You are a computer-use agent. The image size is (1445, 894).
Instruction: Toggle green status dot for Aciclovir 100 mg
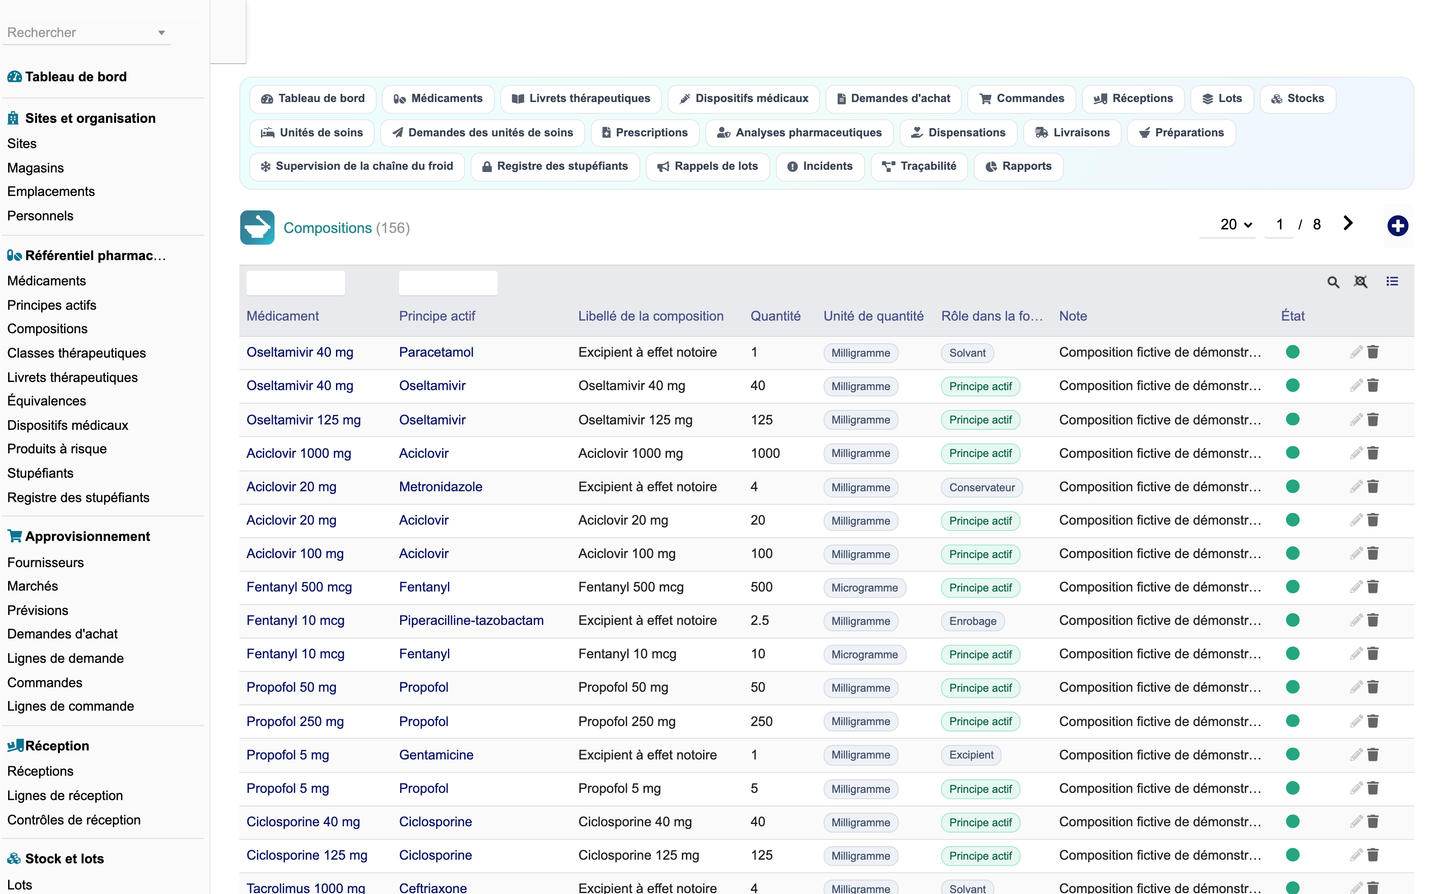click(x=1292, y=553)
